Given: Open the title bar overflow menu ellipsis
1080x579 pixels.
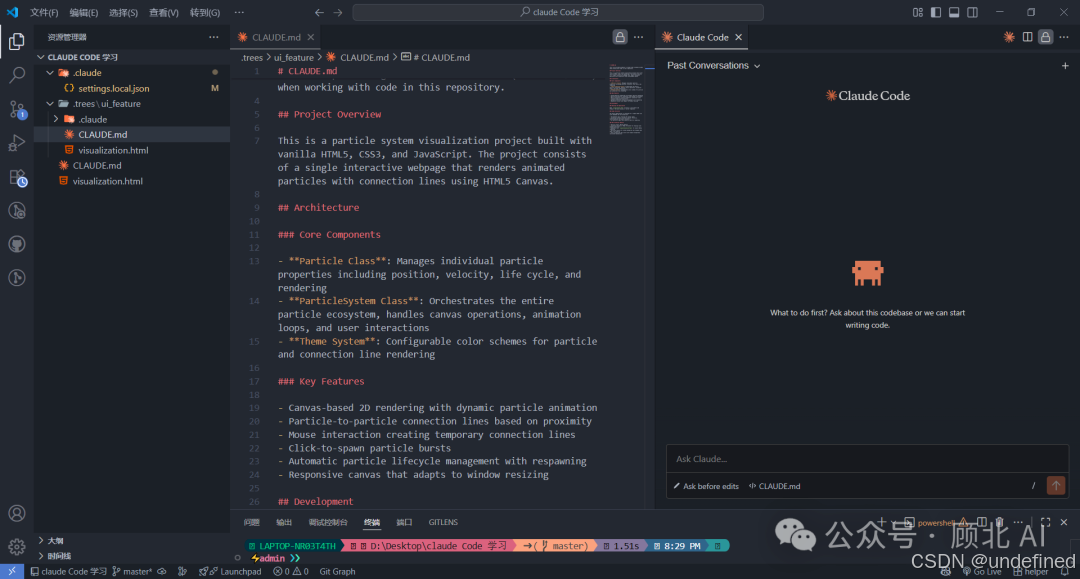Looking at the screenshot, I should tap(239, 12).
